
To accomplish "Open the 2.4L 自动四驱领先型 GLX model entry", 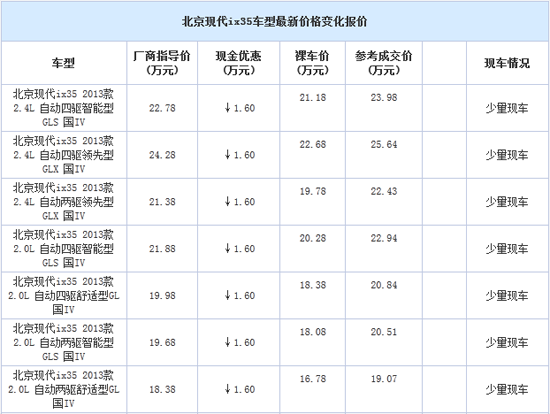I will [x=63, y=155].
